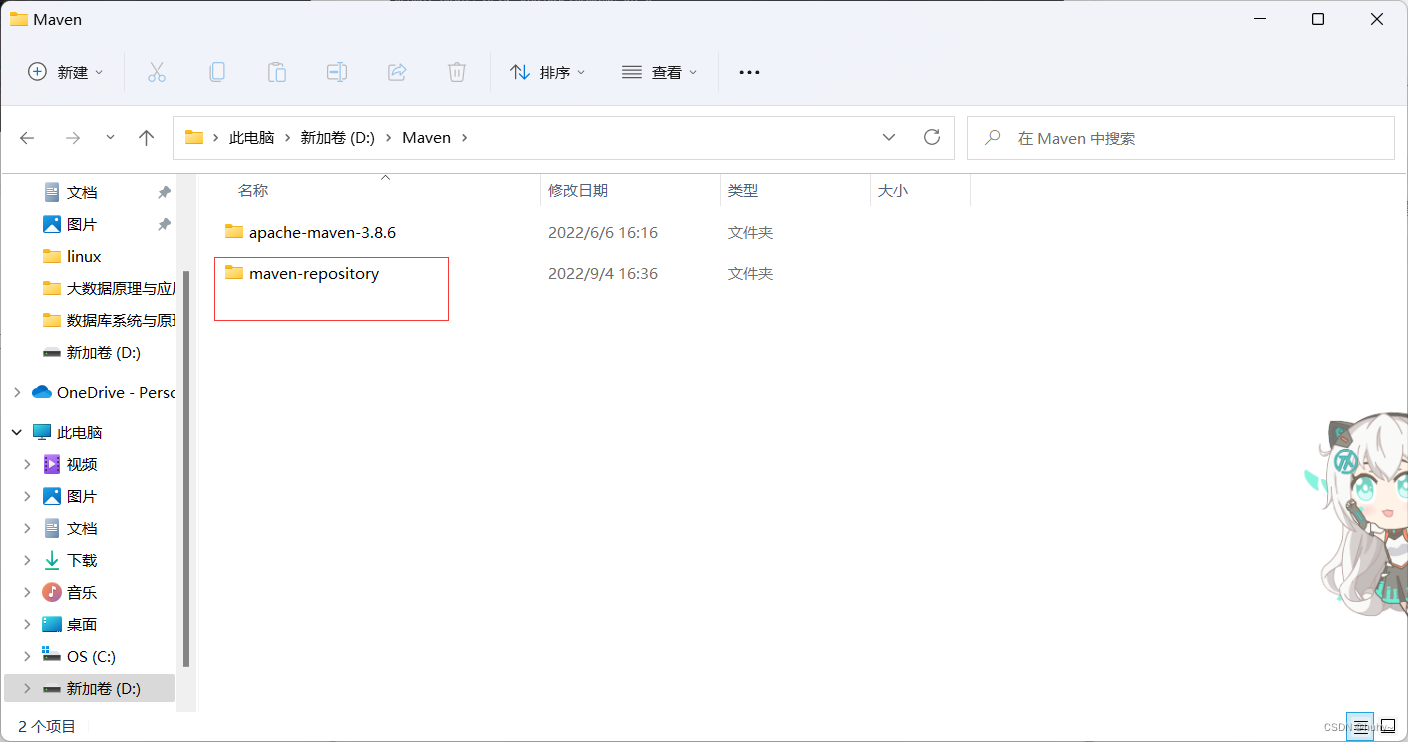Viewport: 1408px width, 742px height.
Task: Click the Share icon in the toolbar
Action: 396,71
